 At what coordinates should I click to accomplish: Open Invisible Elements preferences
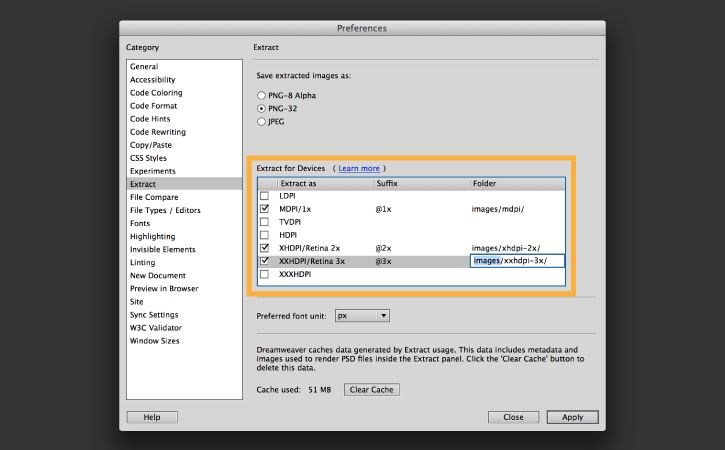coord(184,249)
